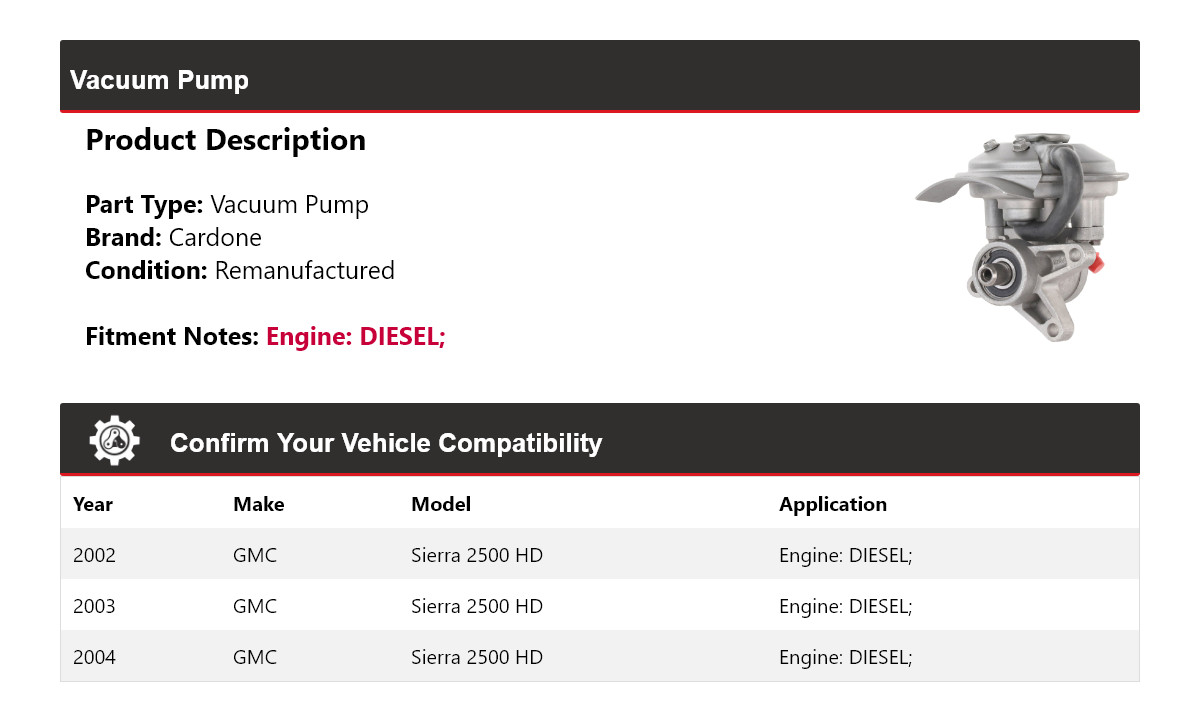Click the Model column header
The image size is (1200, 722).
point(440,504)
